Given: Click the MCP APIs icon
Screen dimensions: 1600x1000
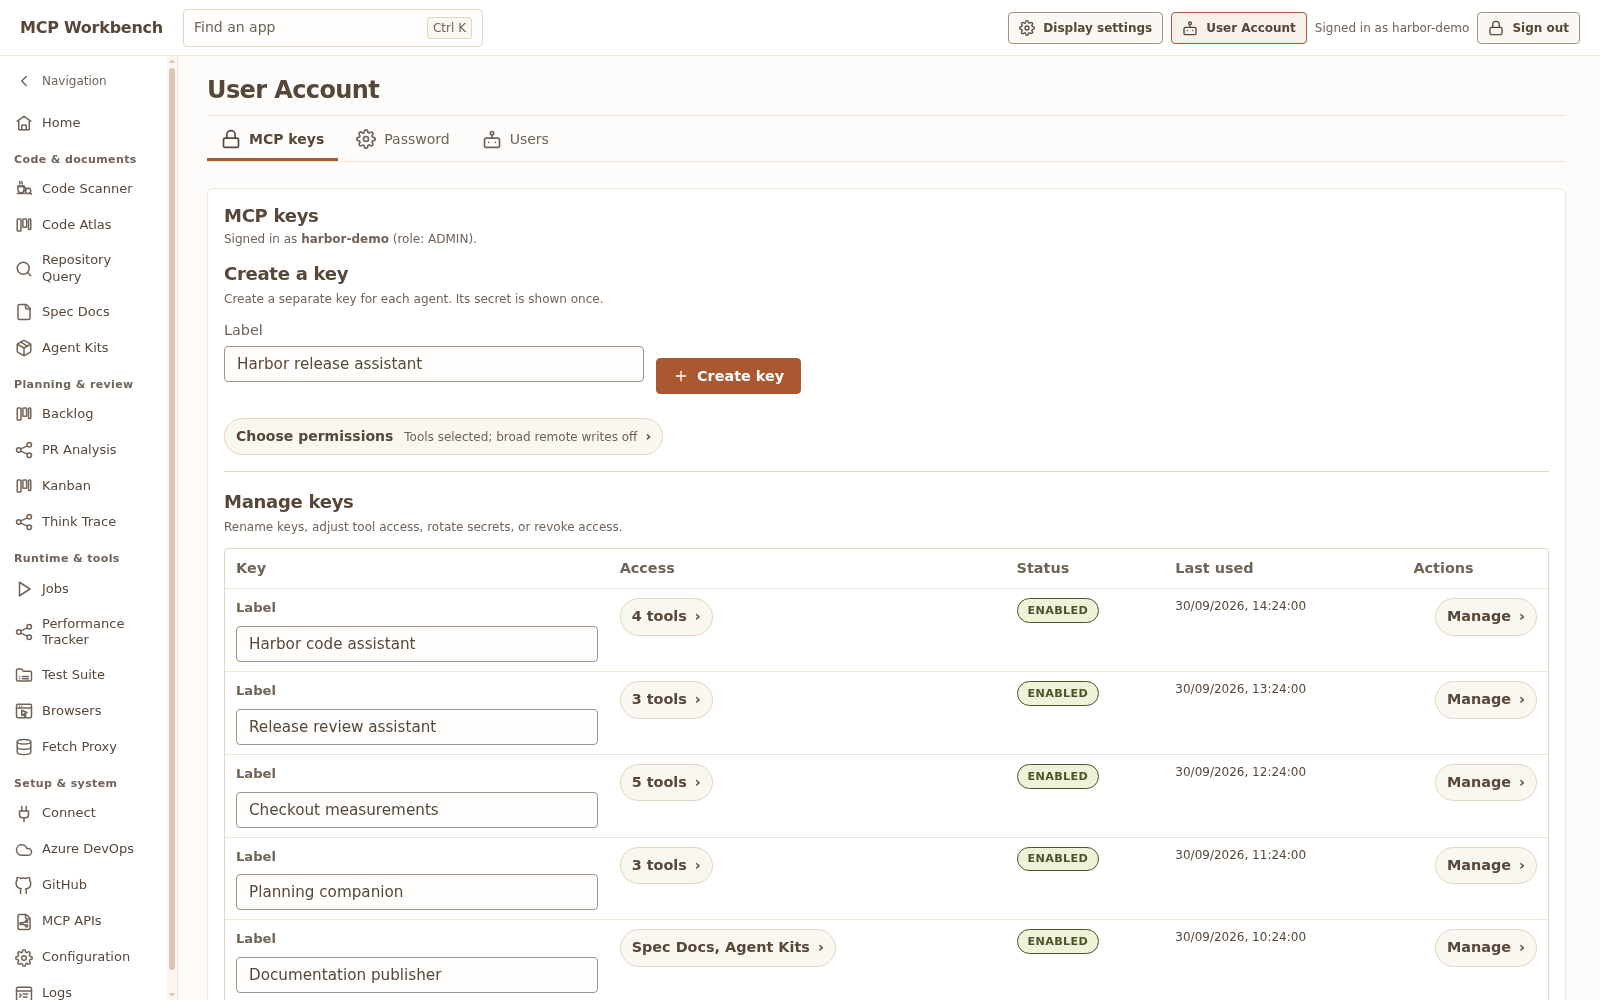Looking at the screenshot, I should point(24,921).
